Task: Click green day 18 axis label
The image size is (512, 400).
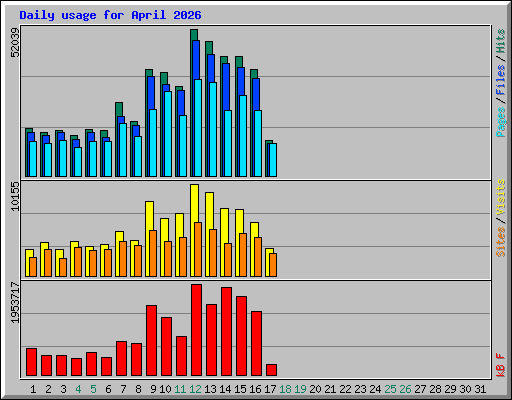Action: pyautogui.click(x=285, y=389)
